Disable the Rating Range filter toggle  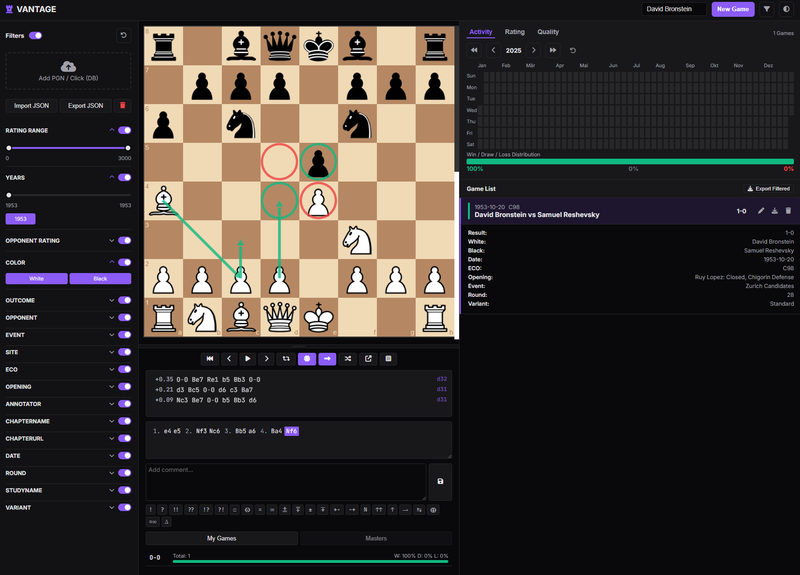pyautogui.click(x=125, y=130)
